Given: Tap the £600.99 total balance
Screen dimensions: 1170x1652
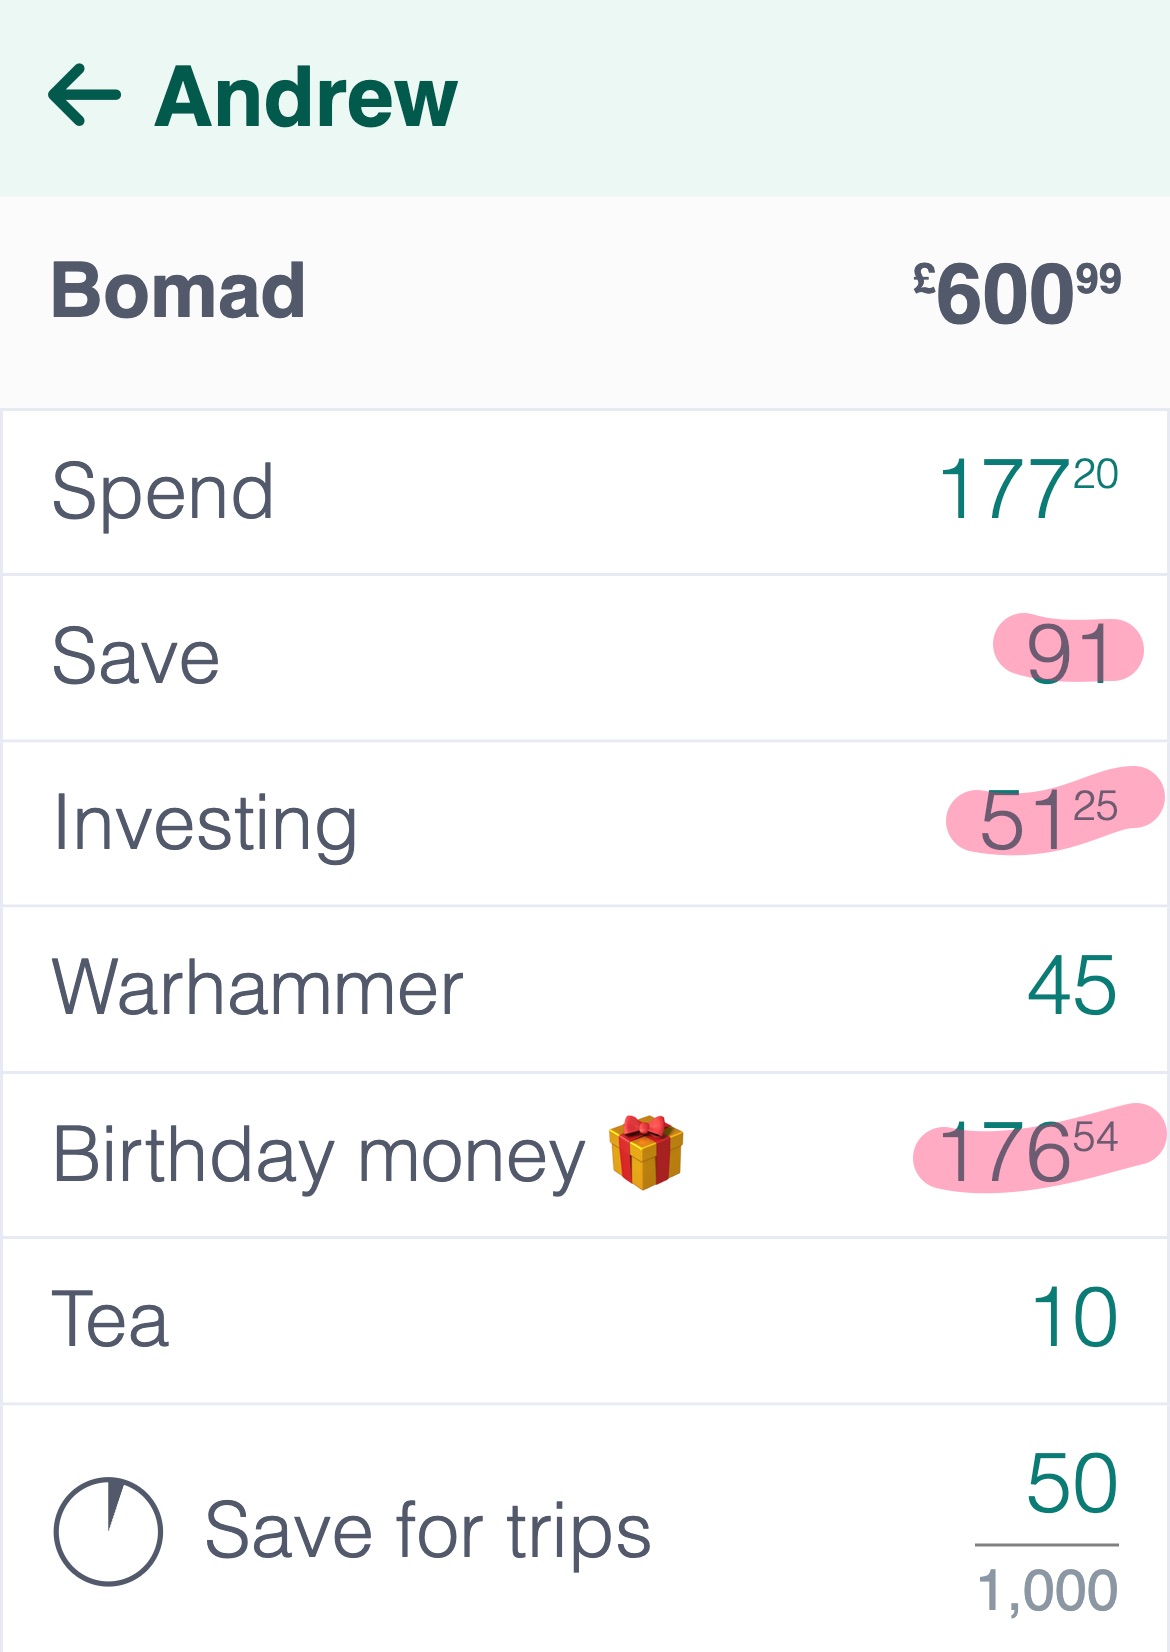Looking at the screenshot, I should pyautogui.click(x=1017, y=293).
